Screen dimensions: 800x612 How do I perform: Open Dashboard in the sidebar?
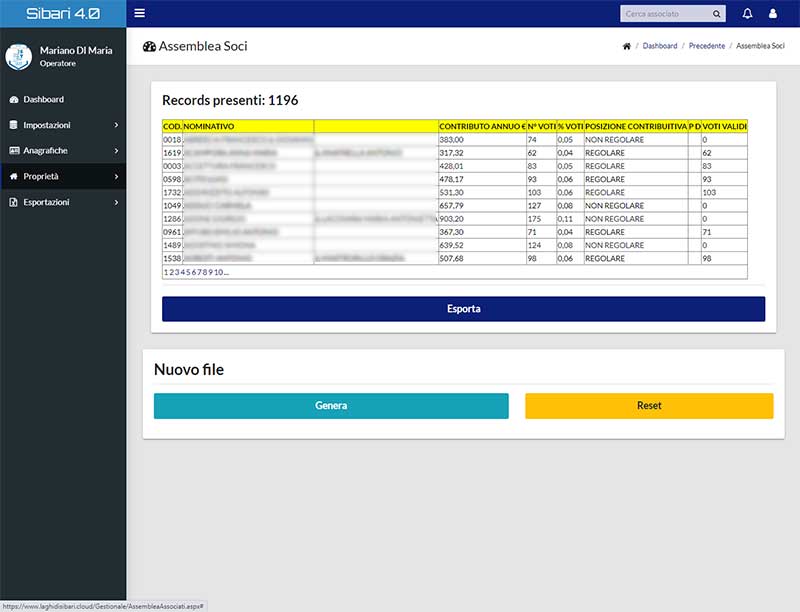[x=63, y=99]
